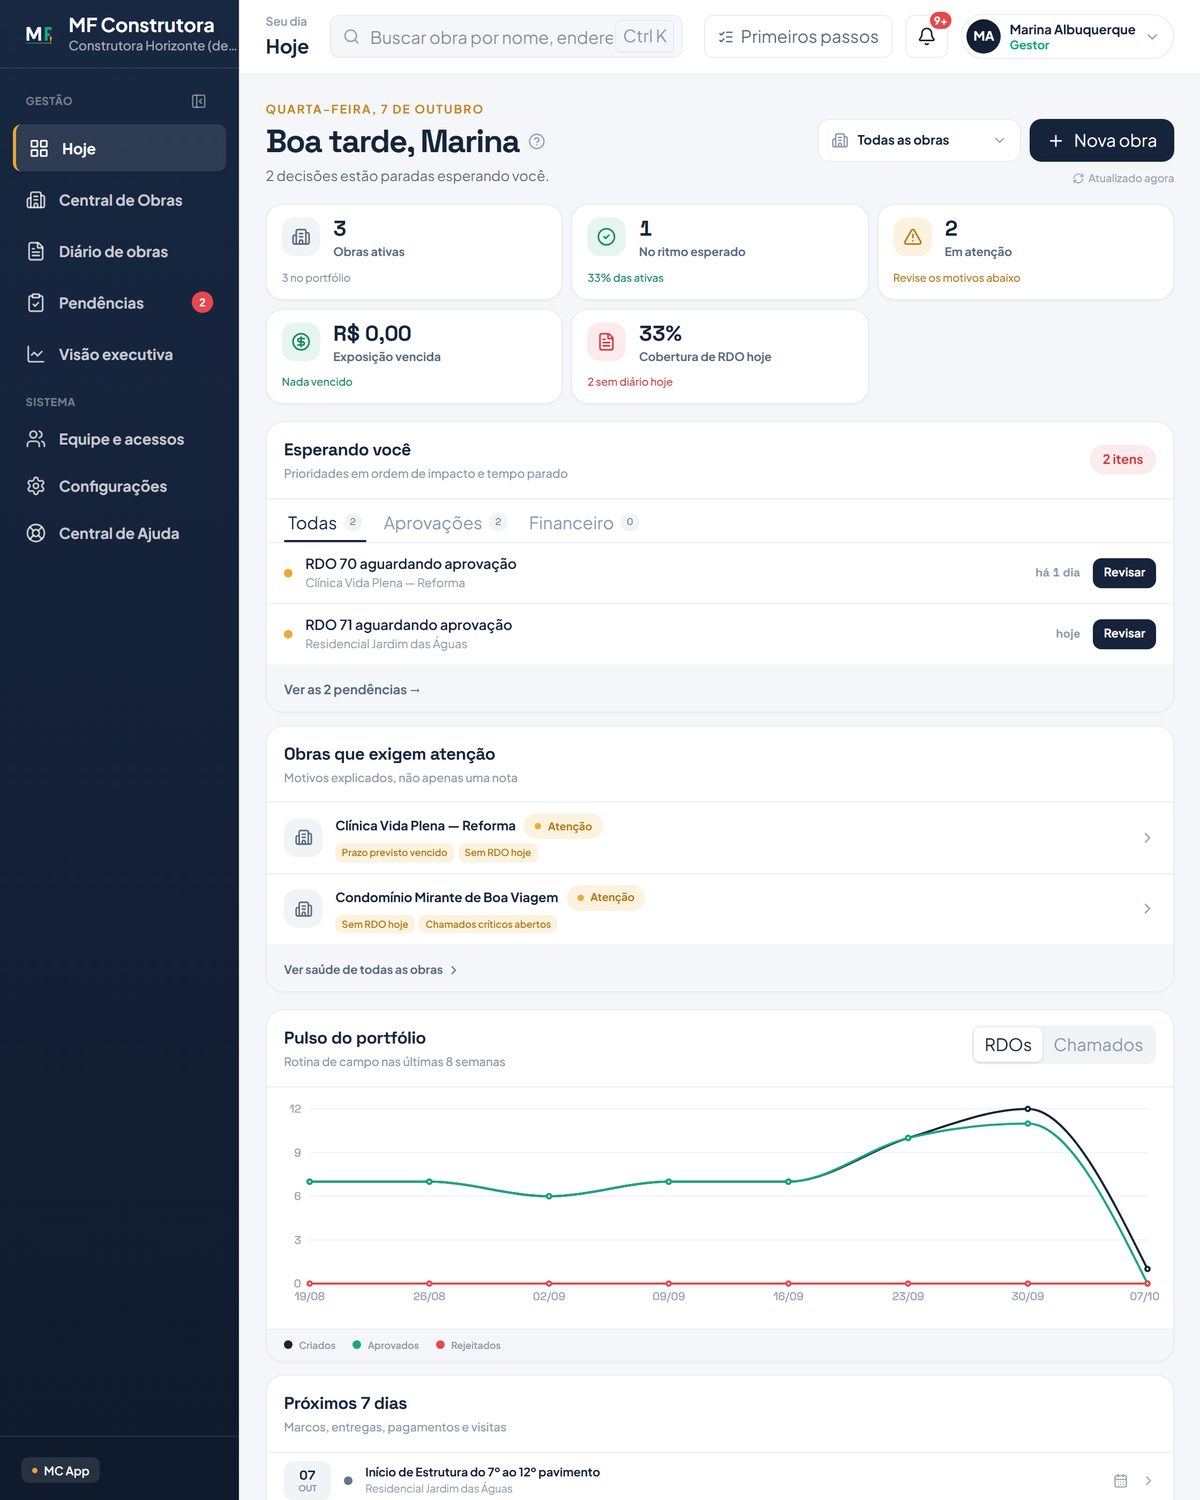Click the MA user avatar

[x=984, y=37]
